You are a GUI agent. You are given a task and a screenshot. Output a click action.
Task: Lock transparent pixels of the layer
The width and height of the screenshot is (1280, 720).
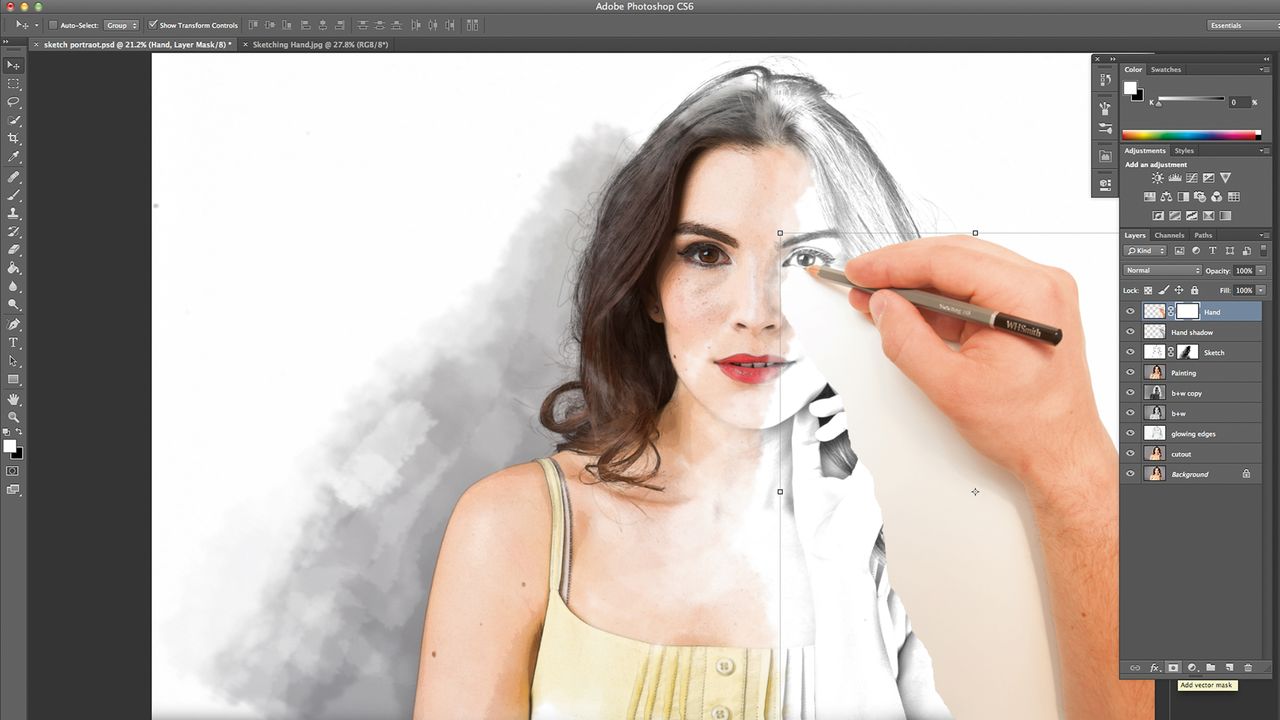point(1149,290)
